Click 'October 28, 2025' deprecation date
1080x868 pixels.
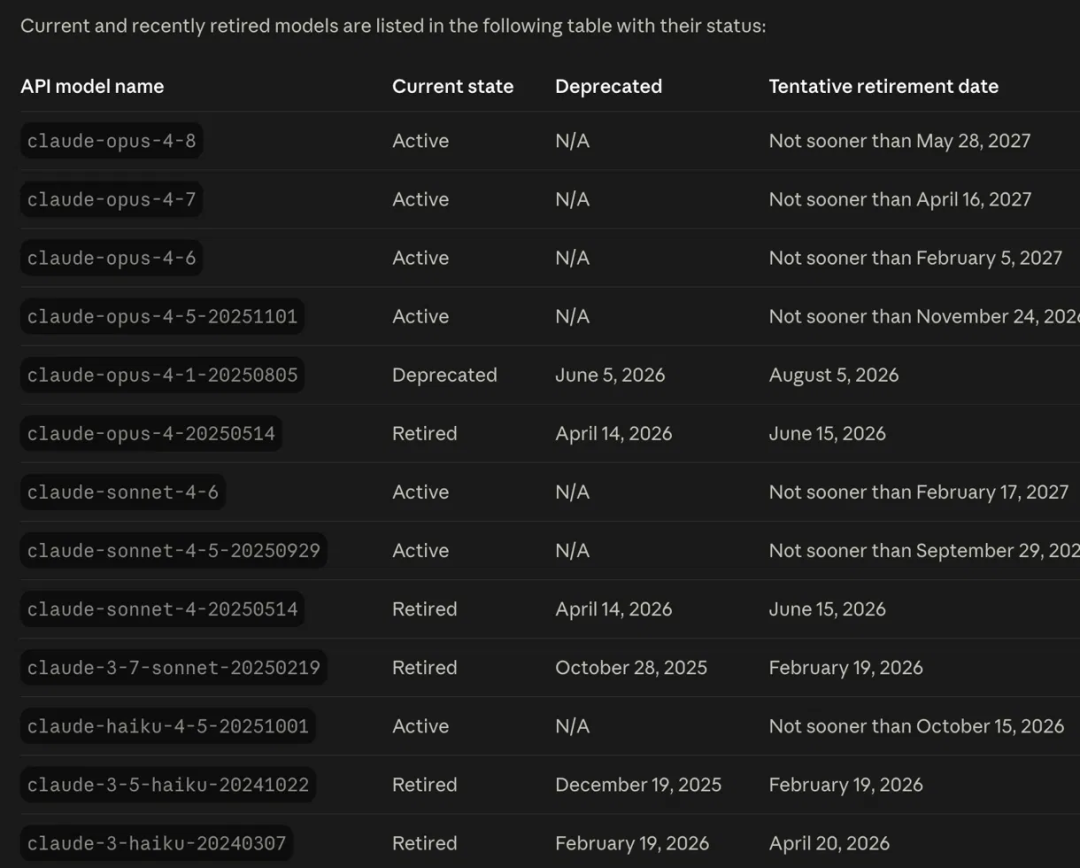click(631, 668)
